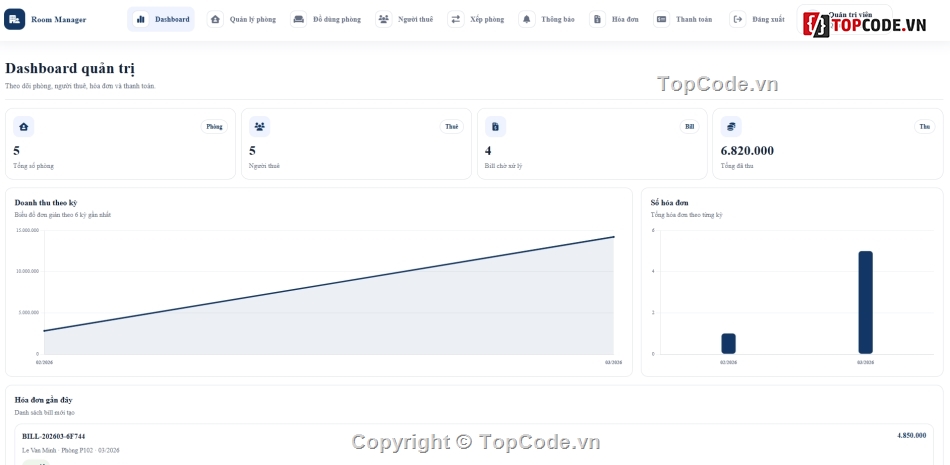Click the Bill chờ xử lý label
This screenshot has height=465, width=950.
[503, 166]
